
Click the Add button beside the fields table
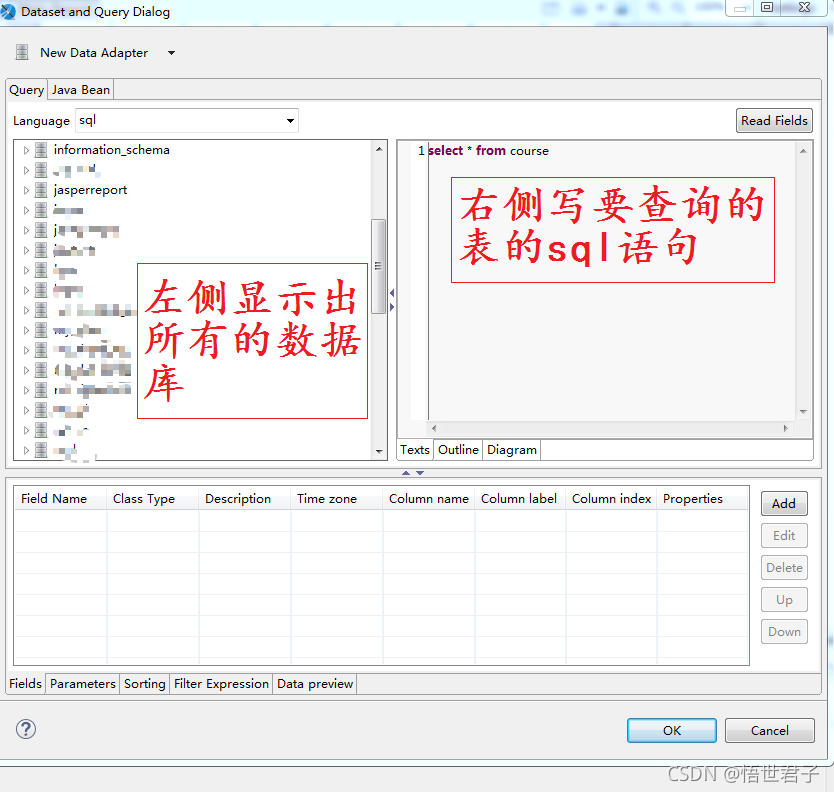[x=784, y=503]
